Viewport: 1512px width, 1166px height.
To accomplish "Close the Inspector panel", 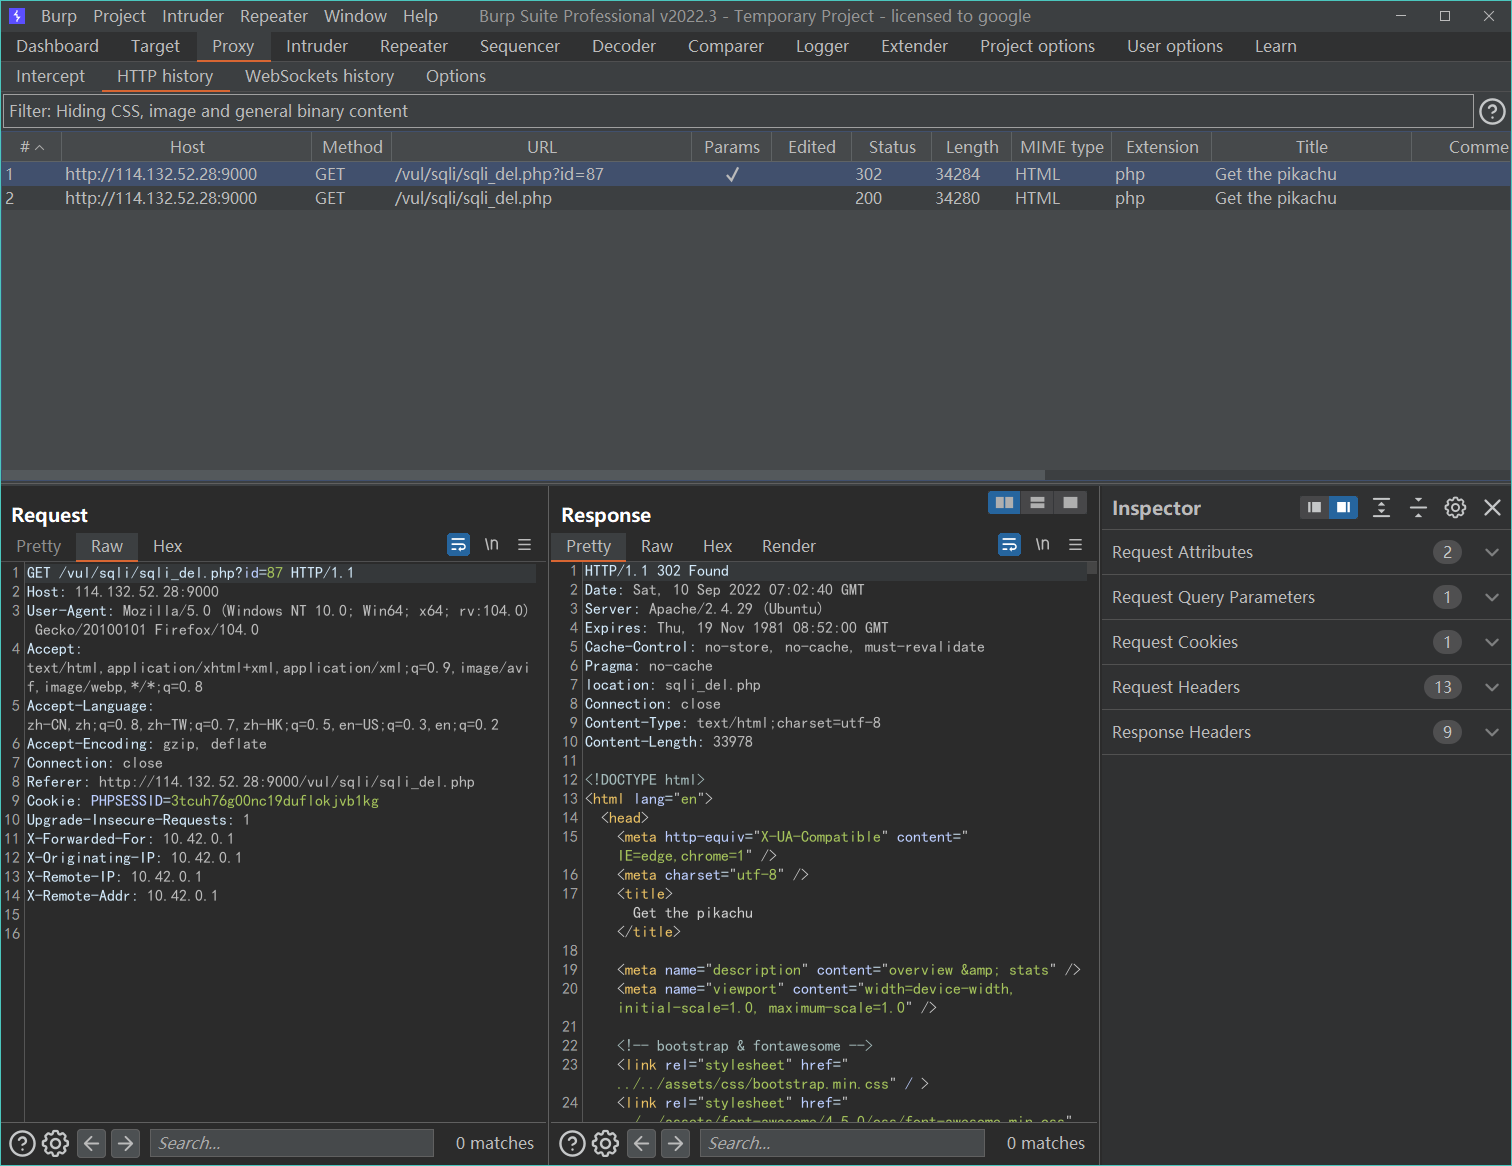I will [x=1492, y=508].
